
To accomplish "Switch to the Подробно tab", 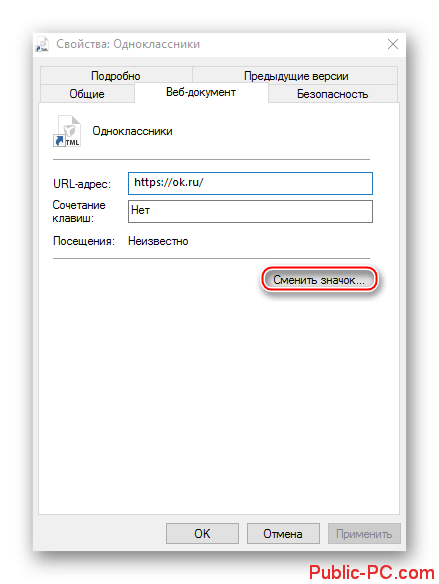I will coord(116,76).
